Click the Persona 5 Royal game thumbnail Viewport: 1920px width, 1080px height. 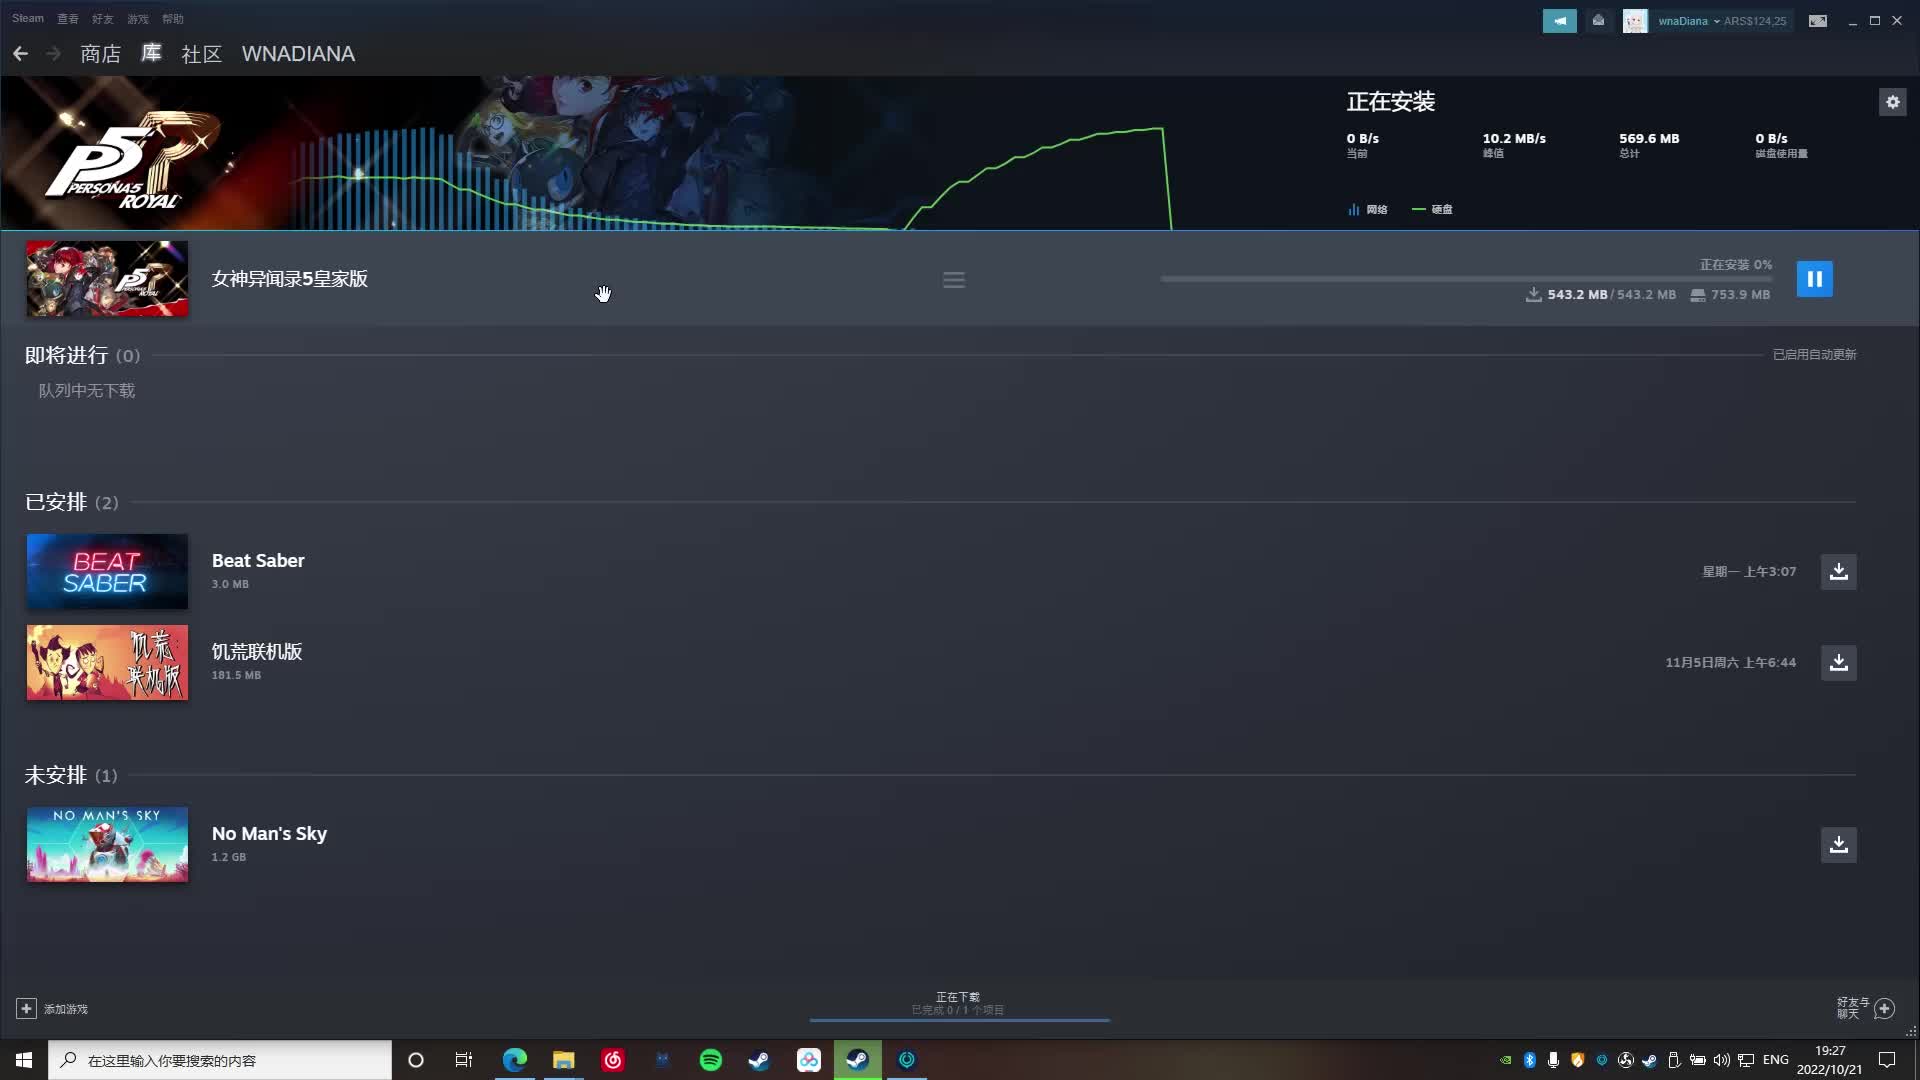click(107, 279)
